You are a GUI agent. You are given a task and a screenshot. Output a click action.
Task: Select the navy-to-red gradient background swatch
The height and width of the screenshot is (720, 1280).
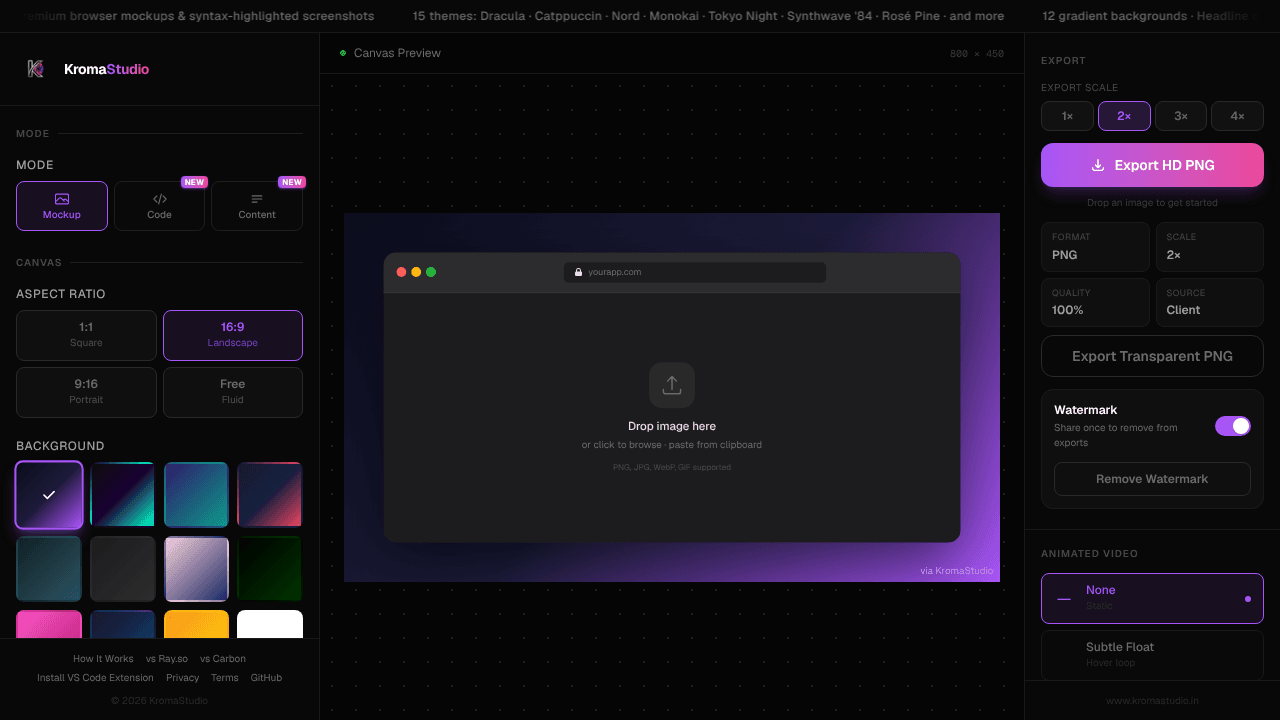(270, 495)
